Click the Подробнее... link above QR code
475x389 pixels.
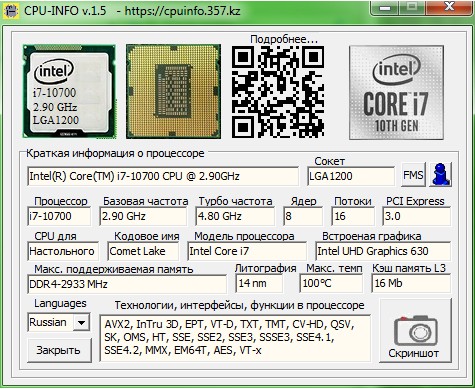(284, 39)
